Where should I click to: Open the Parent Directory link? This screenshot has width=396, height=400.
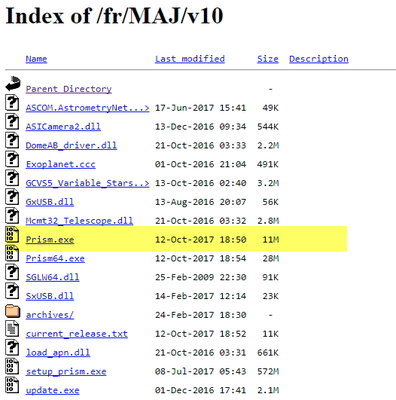(x=69, y=89)
